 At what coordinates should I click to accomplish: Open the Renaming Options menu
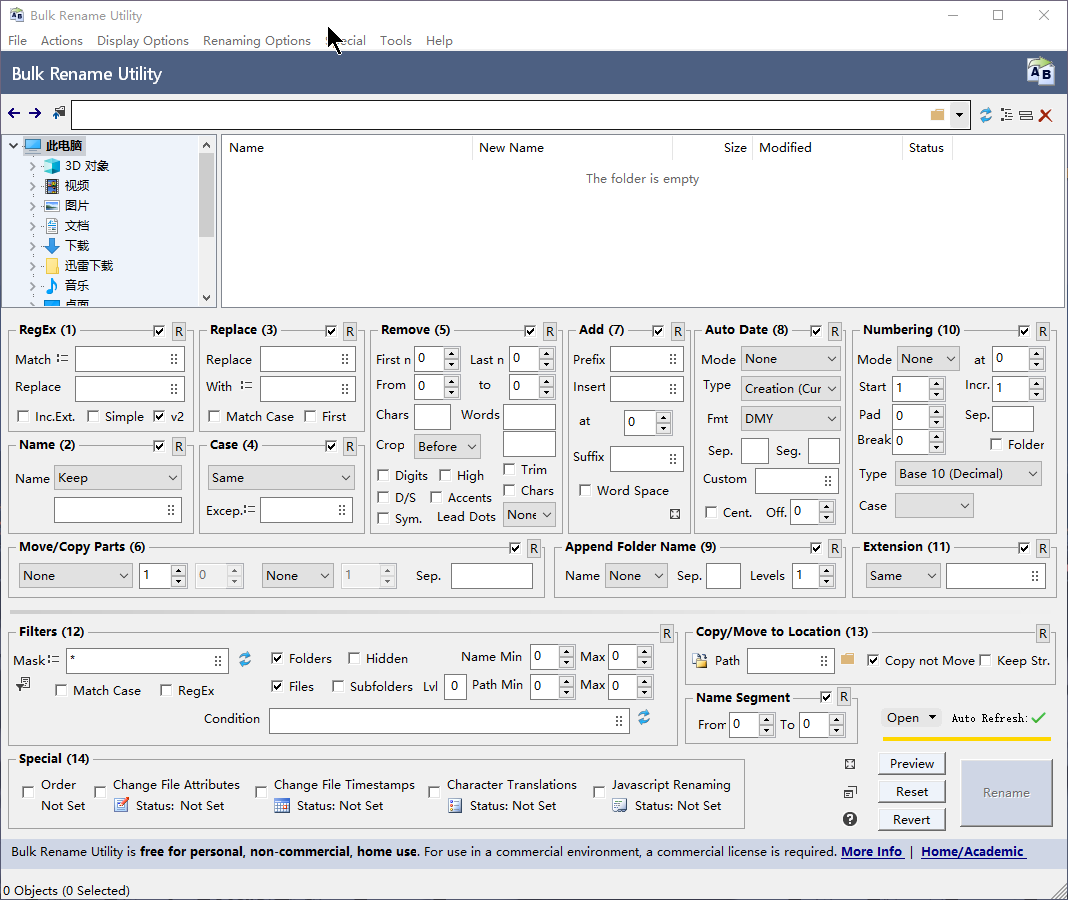pyautogui.click(x=257, y=40)
